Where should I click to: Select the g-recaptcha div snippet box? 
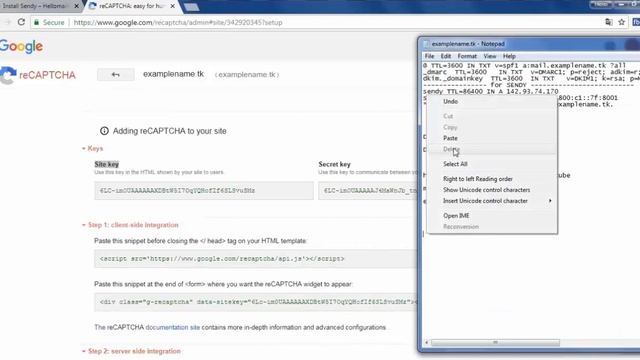pyautogui.click(x=256, y=302)
